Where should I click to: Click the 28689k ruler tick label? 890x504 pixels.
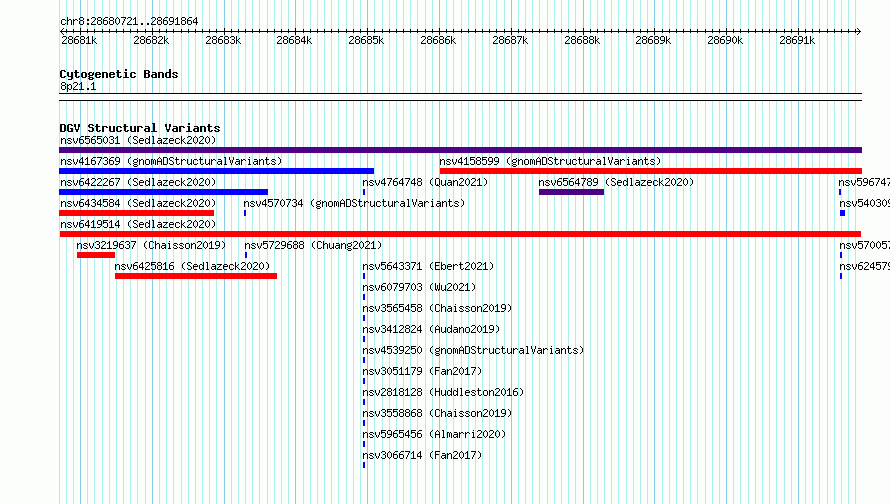click(653, 40)
